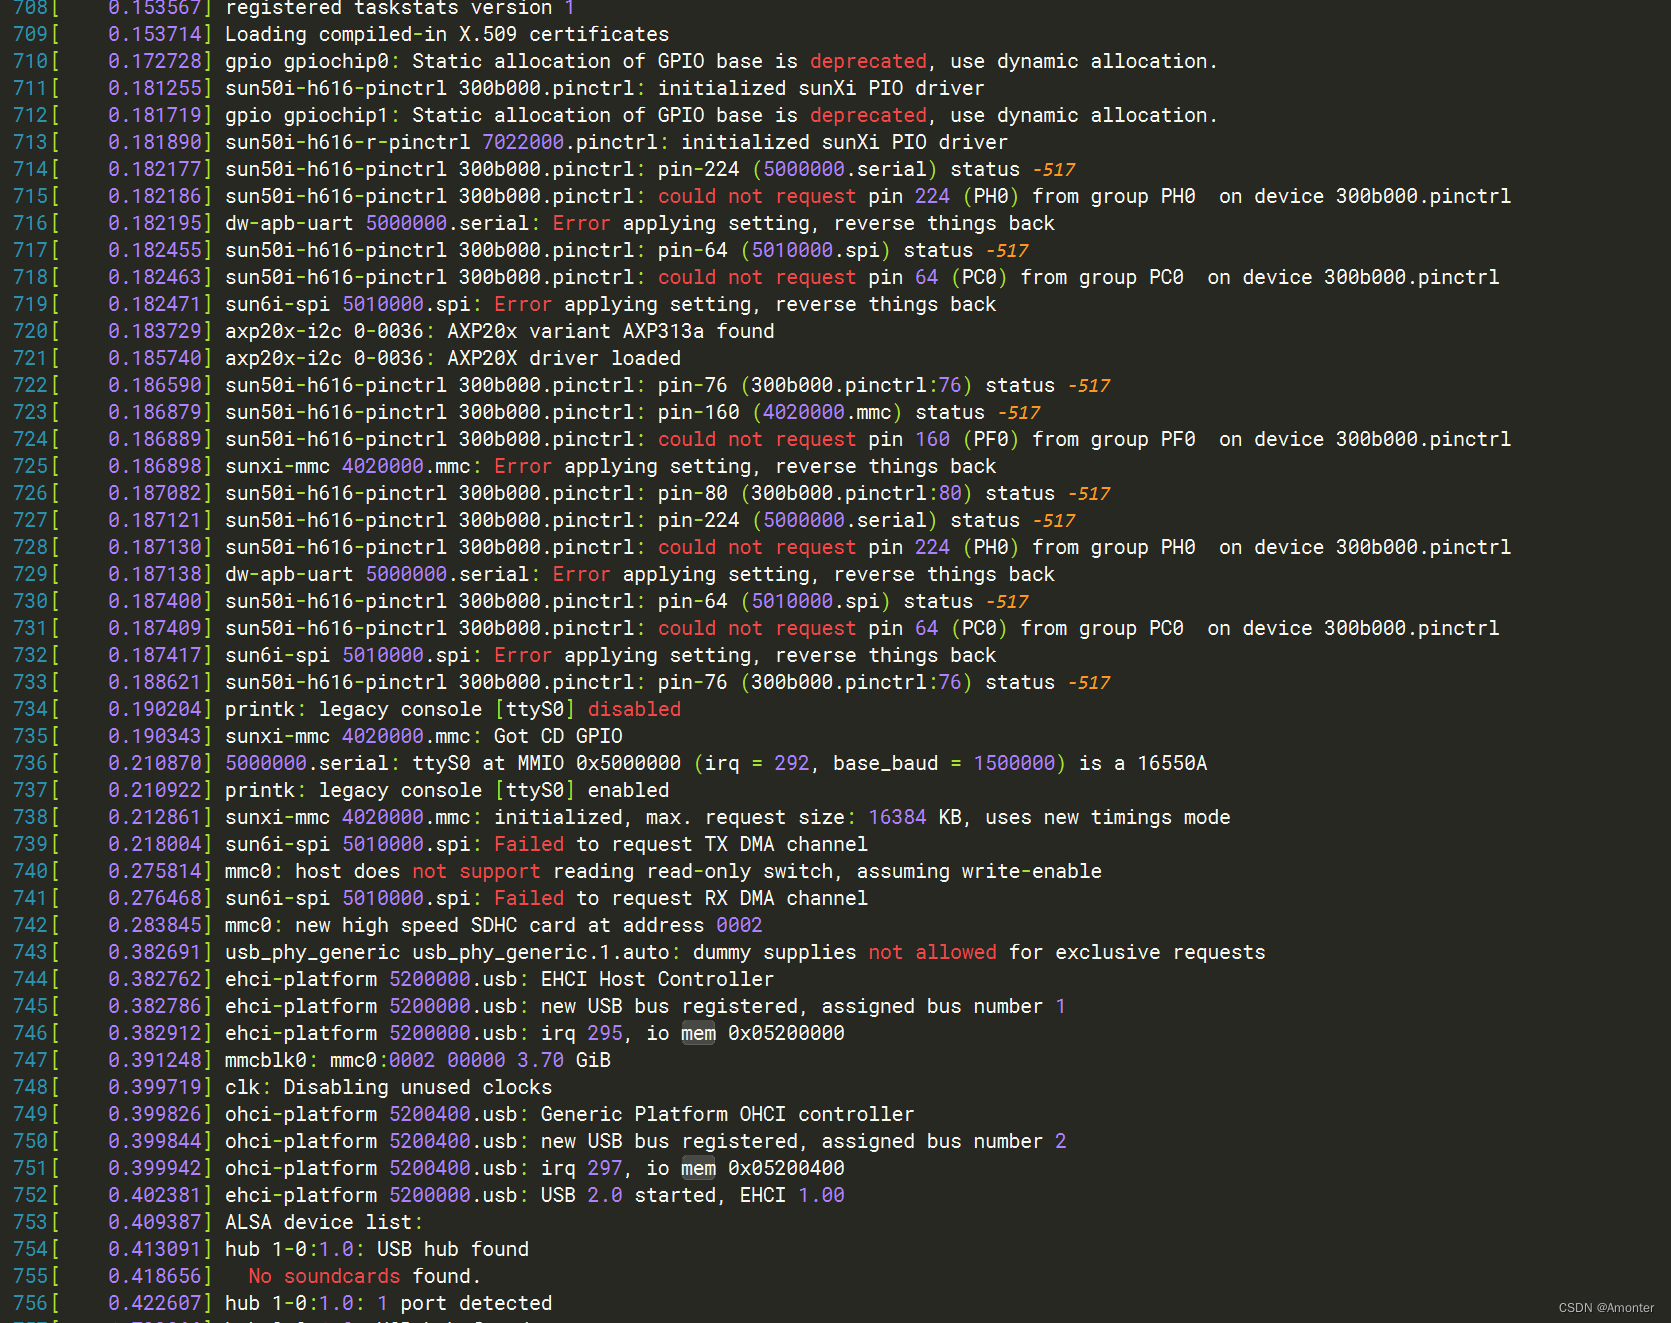The width and height of the screenshot is (1671, 1323).
Task: Click 'Error' on the line 719 sun6i-spi entry
Action: (523, 304)
